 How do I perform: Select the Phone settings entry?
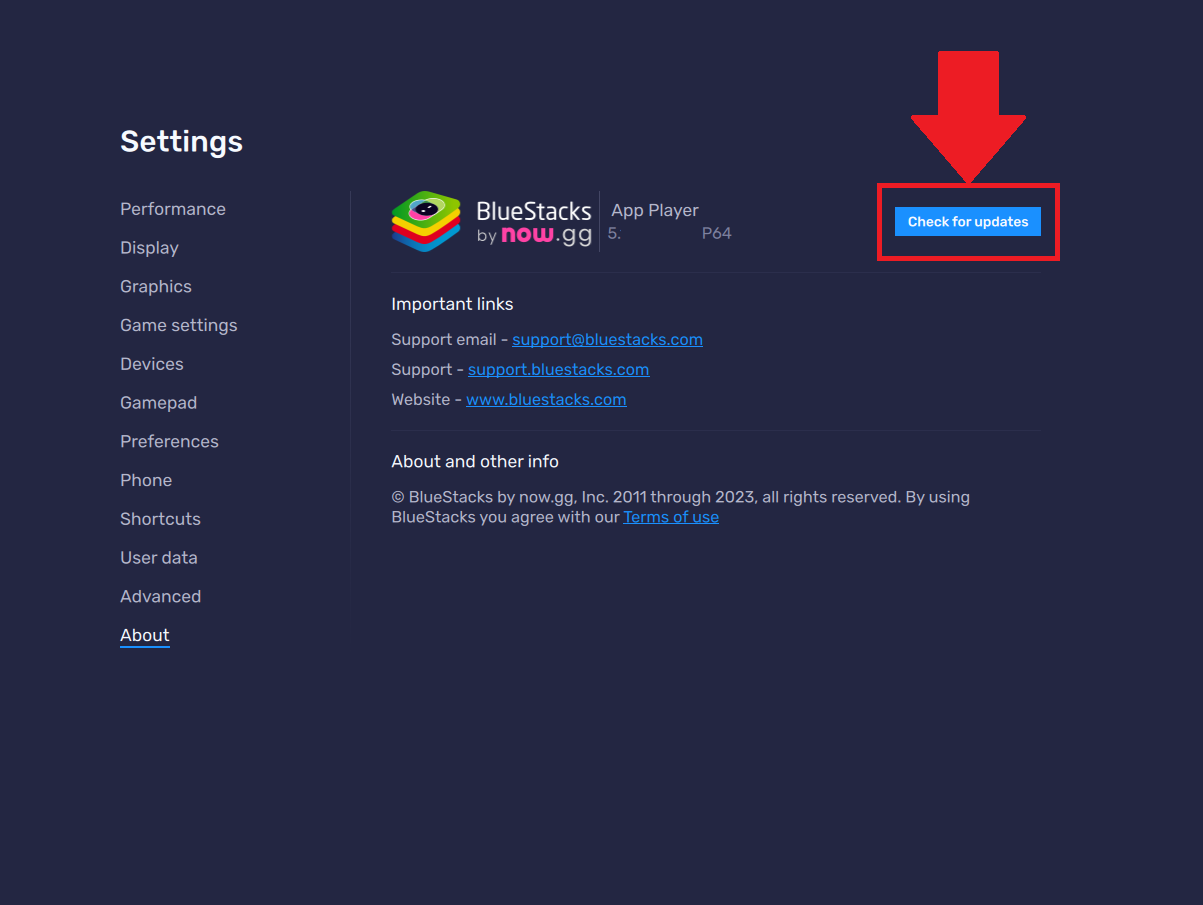point(146,480)
